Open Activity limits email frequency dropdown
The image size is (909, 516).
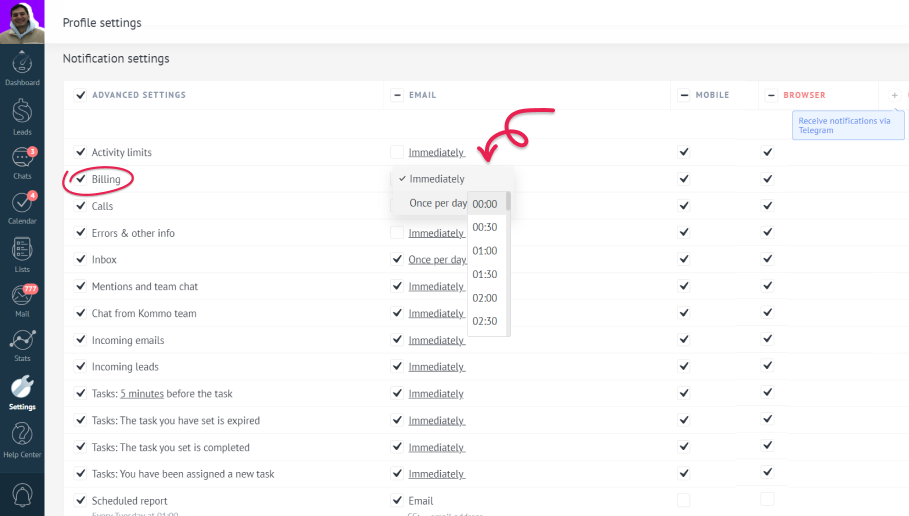(x=437, y=152)
